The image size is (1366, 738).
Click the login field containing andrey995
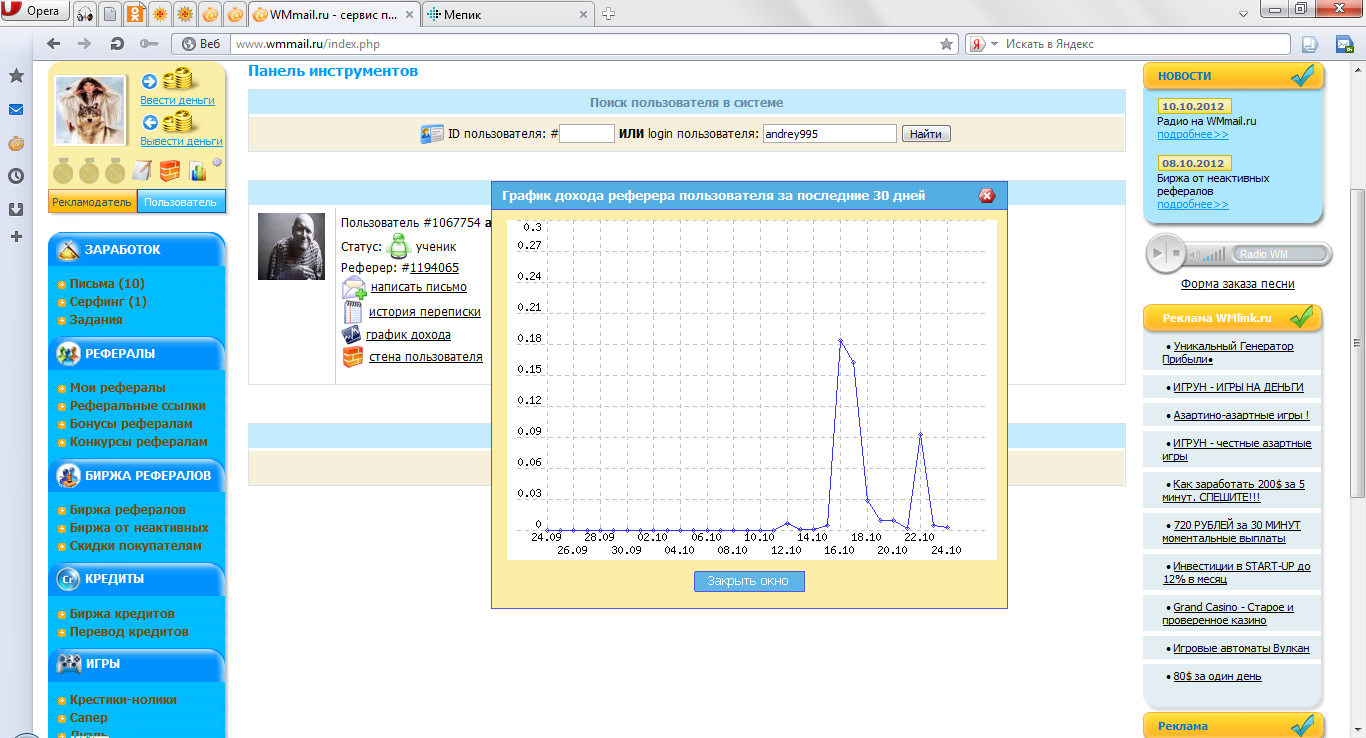point(830,134)
